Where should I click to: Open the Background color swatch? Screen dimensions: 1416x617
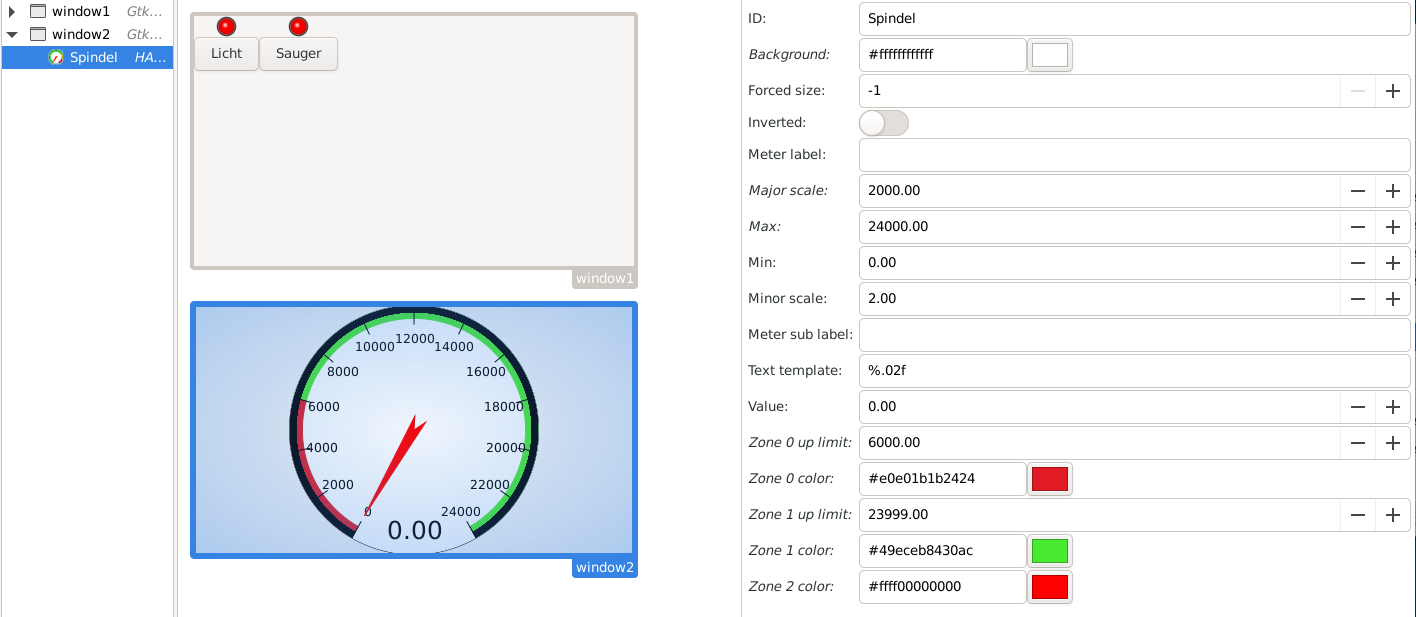[1049, 55]
